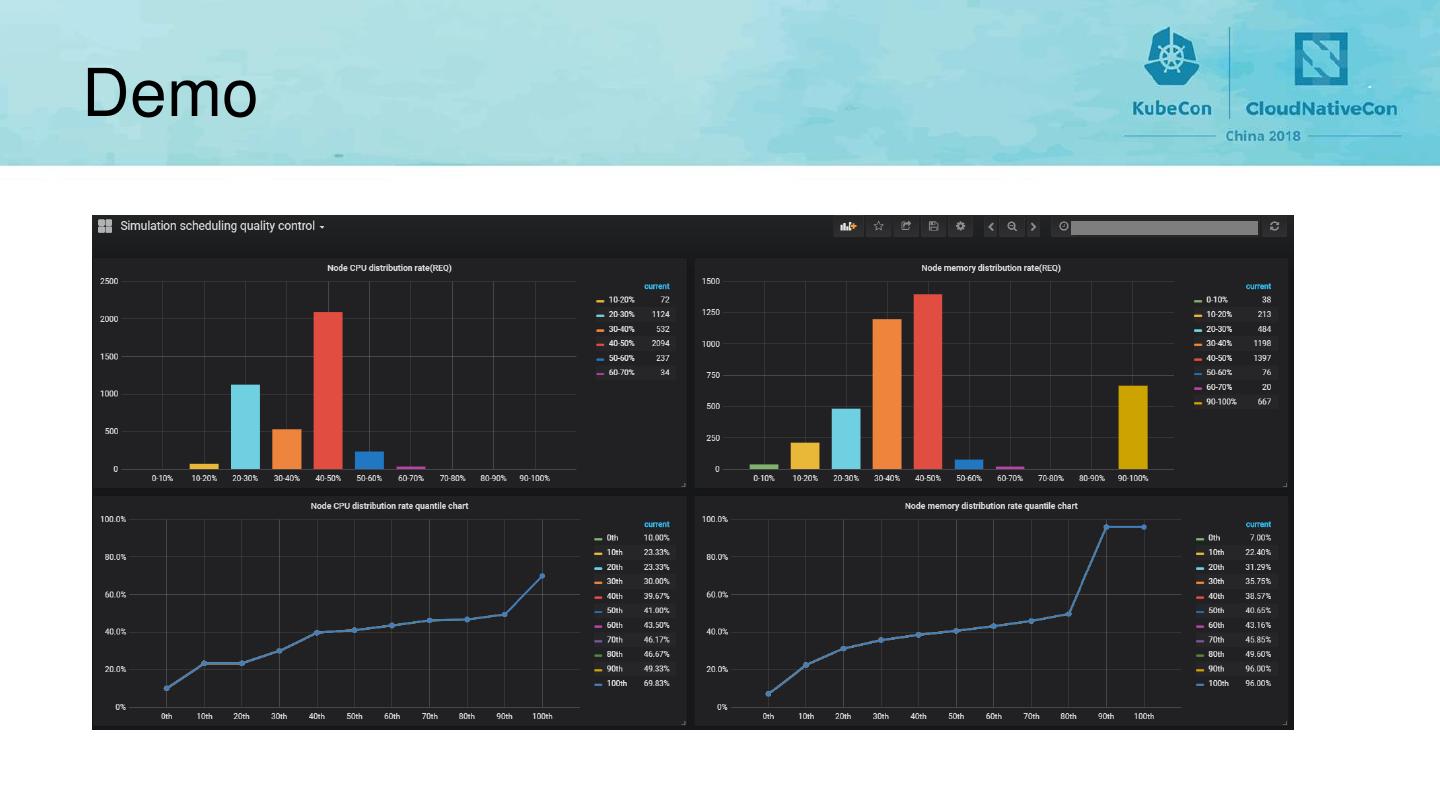1440x810 pixels.
Task: Open Node CPU distribution rate(REQ) panel menu
Action: point(390,268)
